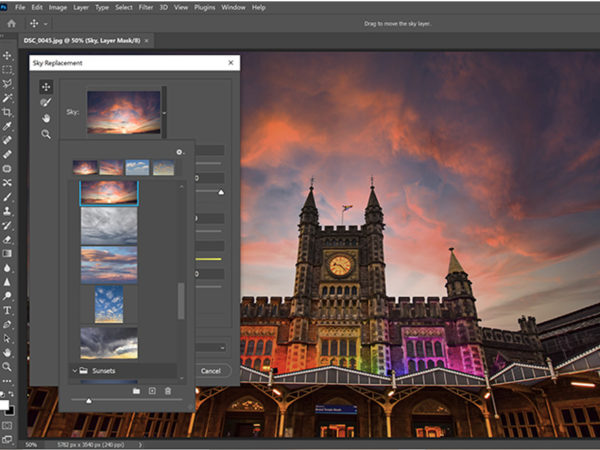Select the dark storm clouds sky thumbnail

click(109, 343)
